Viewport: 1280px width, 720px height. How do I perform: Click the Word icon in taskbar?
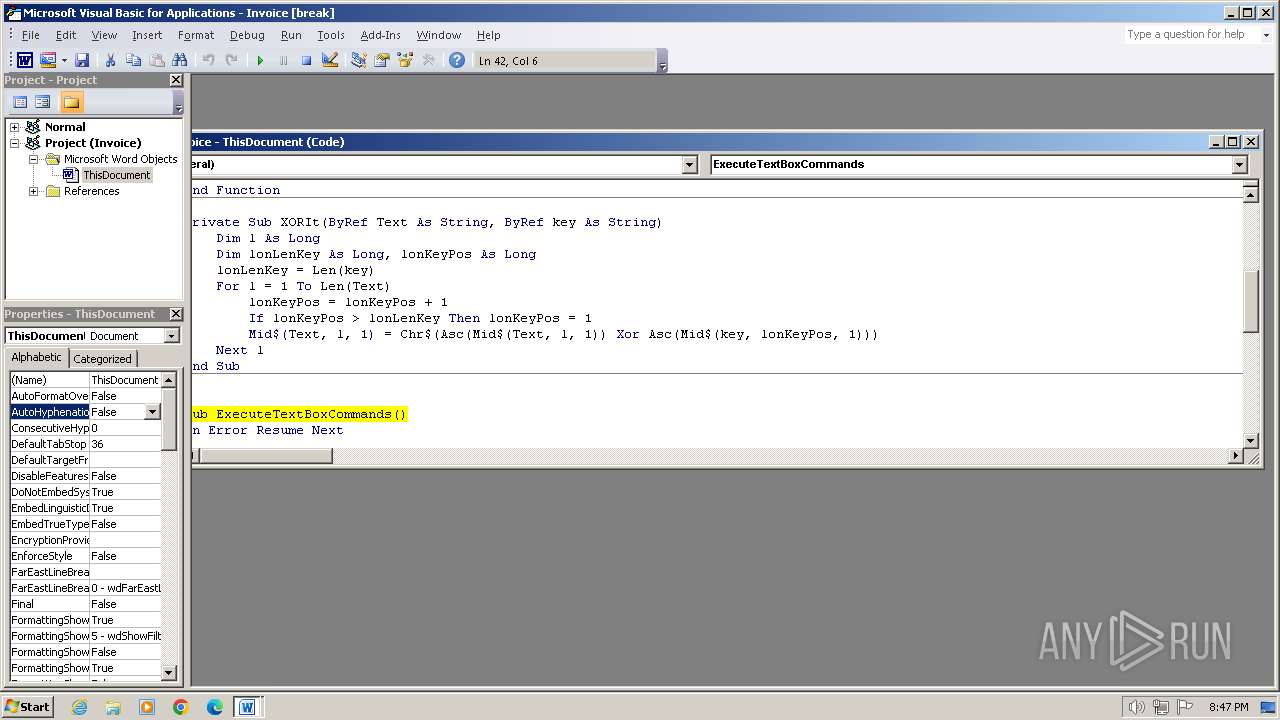pyautogui.click(x=247, y=707)
